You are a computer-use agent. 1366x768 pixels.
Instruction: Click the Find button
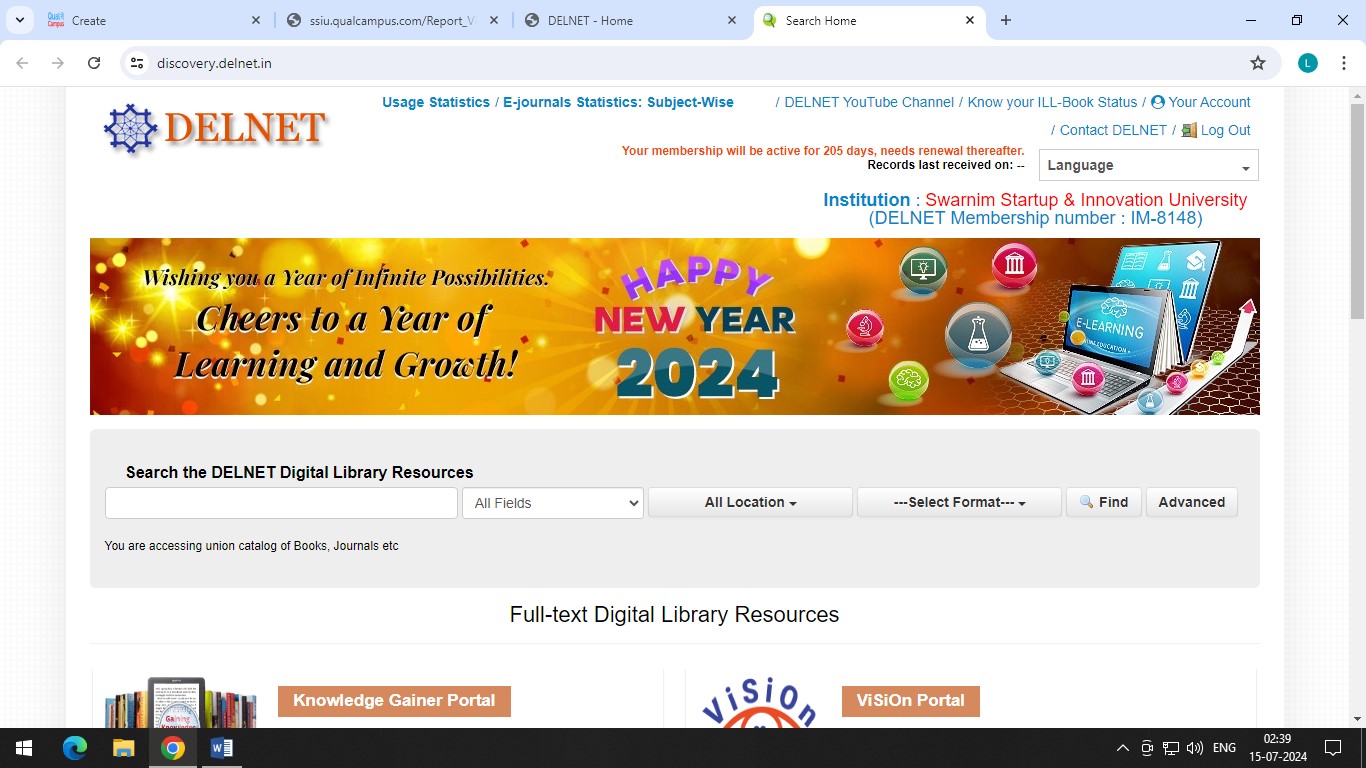pyautogui.click(x=1104, y=502)
